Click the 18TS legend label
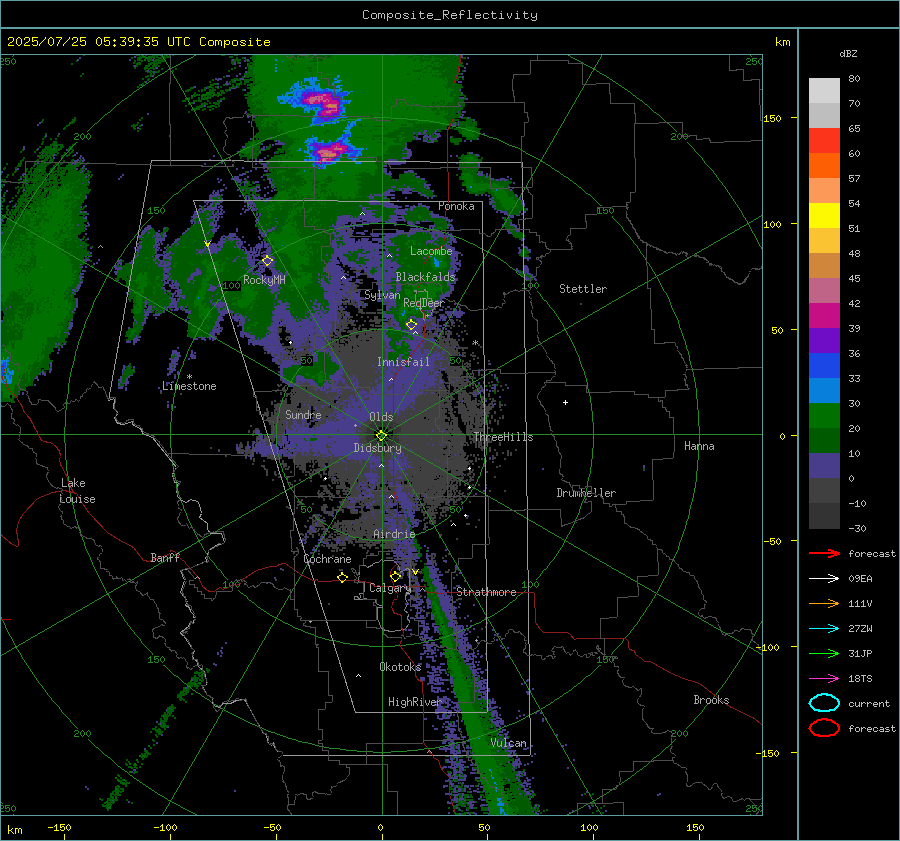 860,679
